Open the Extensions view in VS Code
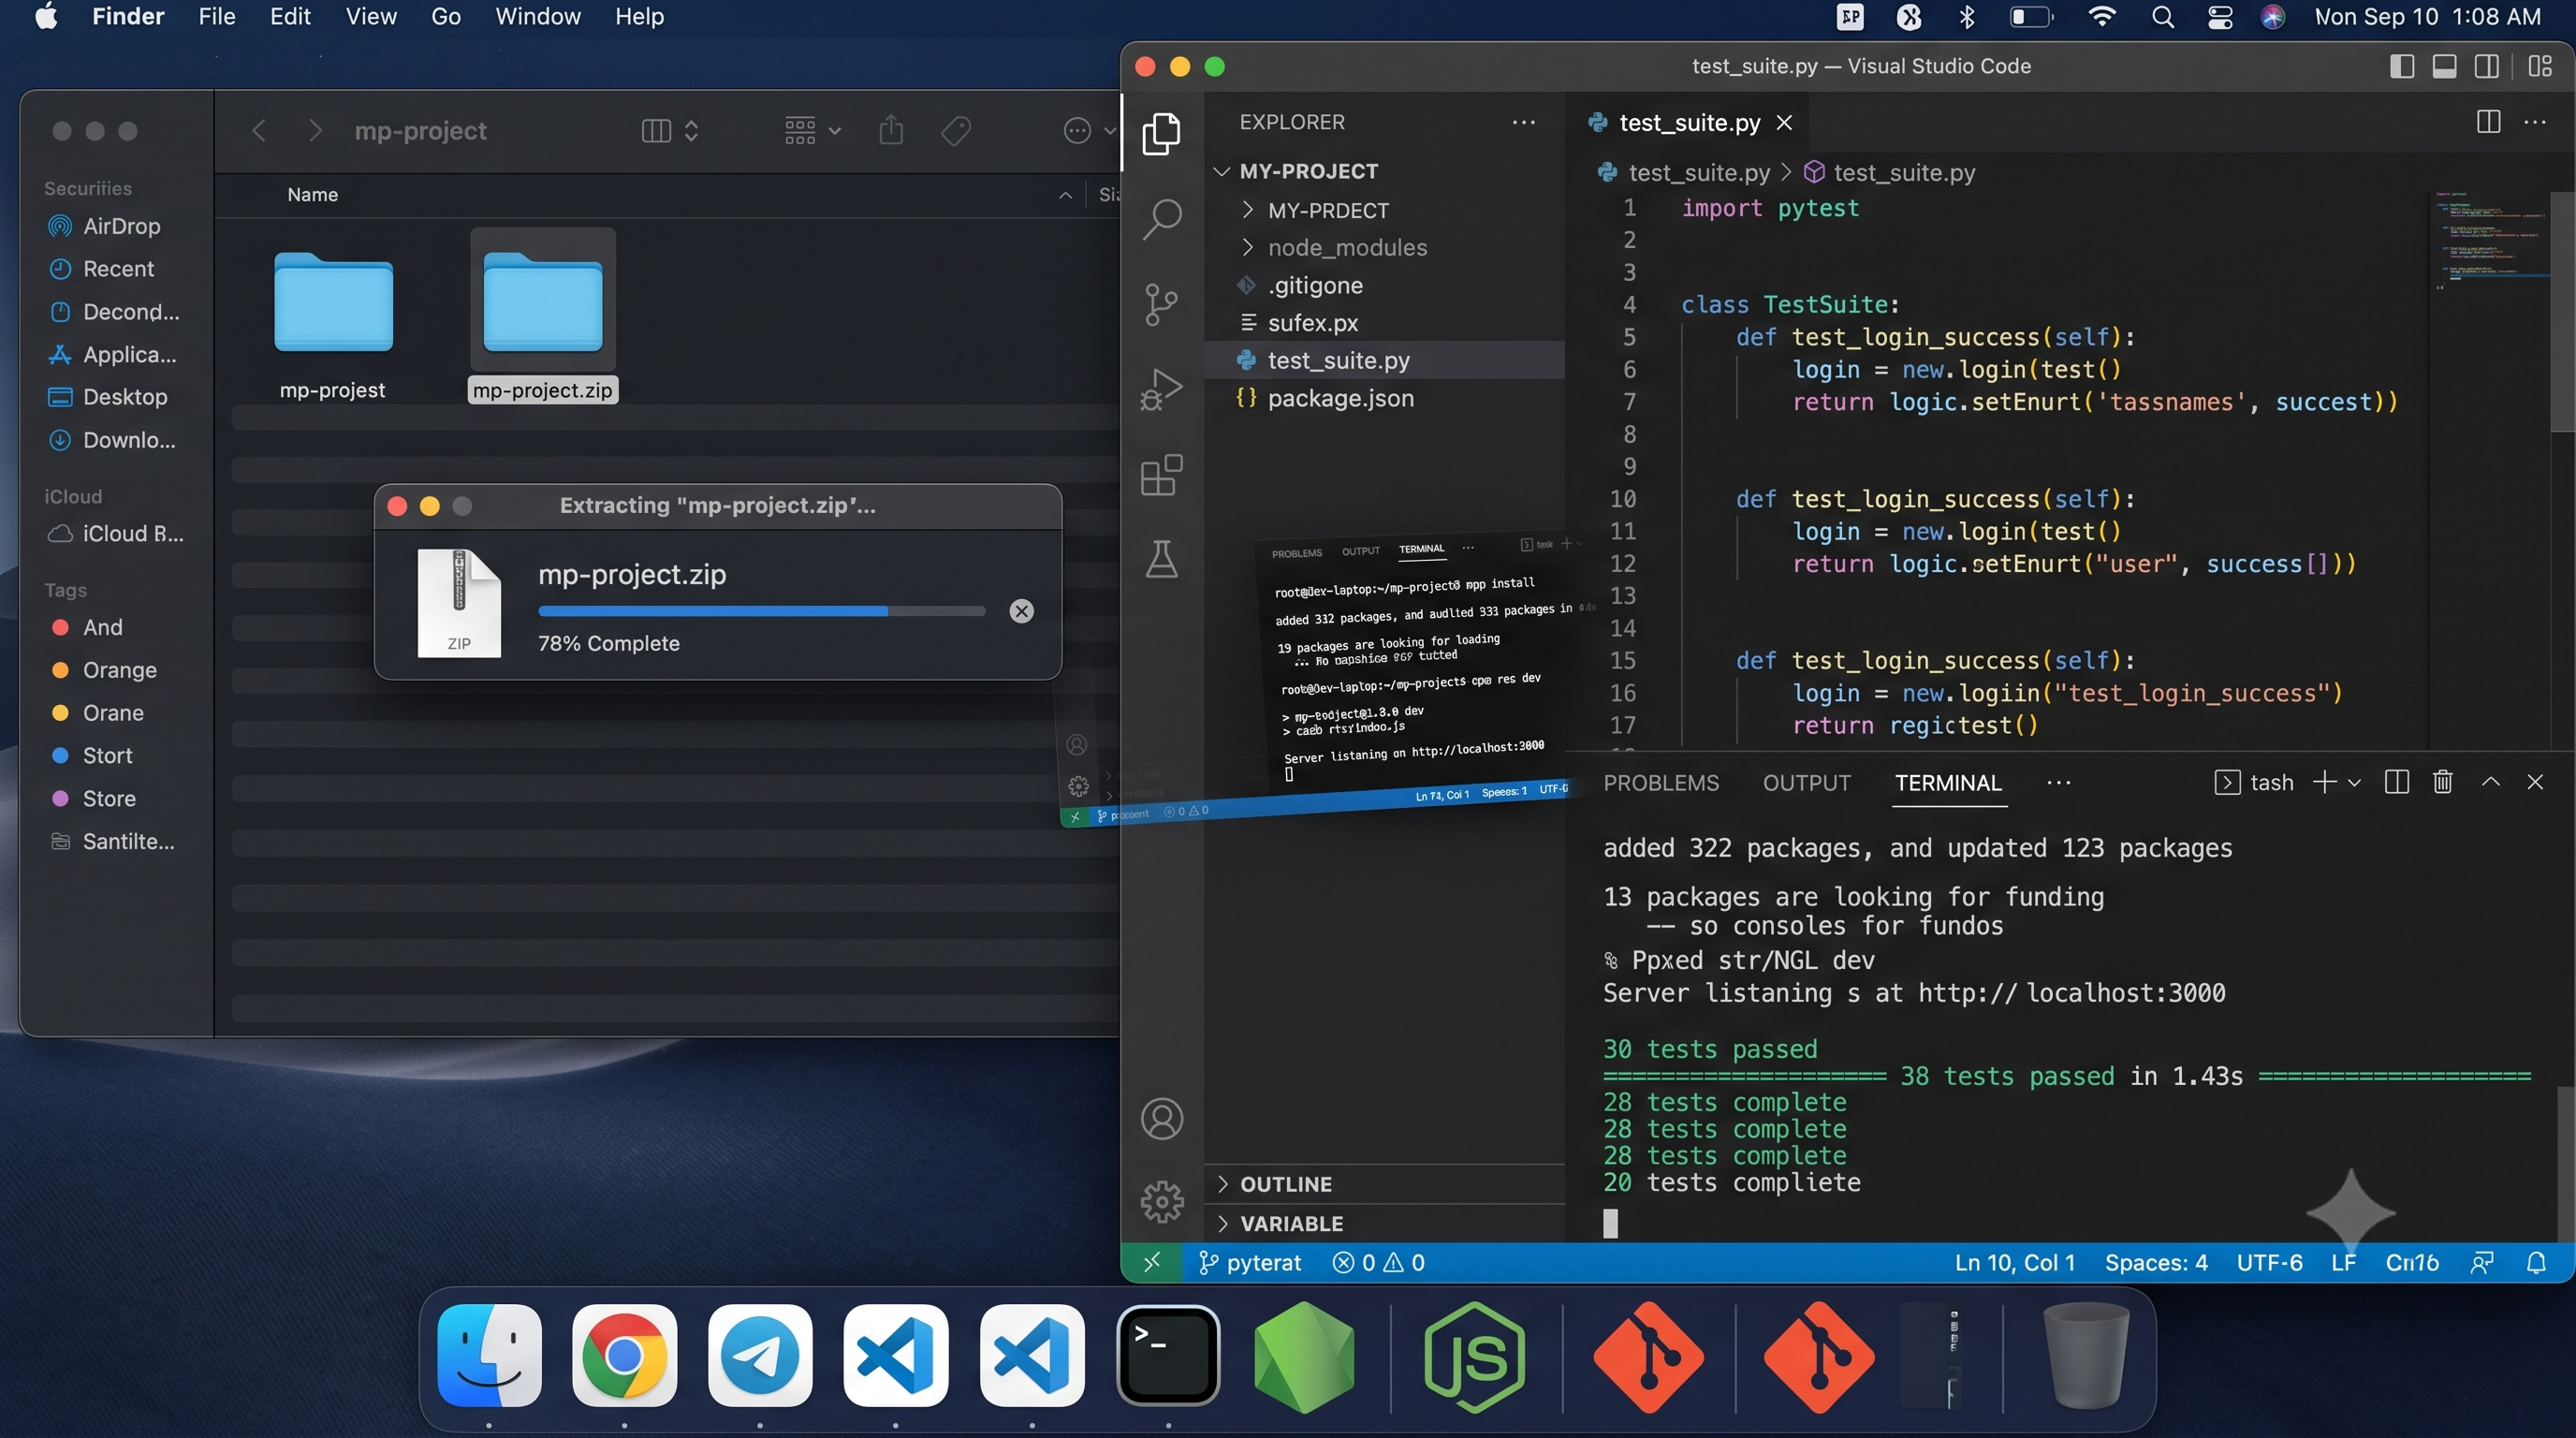Image resolution: width=2576 pixels, height=1438 pixels. [x=1161, y=475]
